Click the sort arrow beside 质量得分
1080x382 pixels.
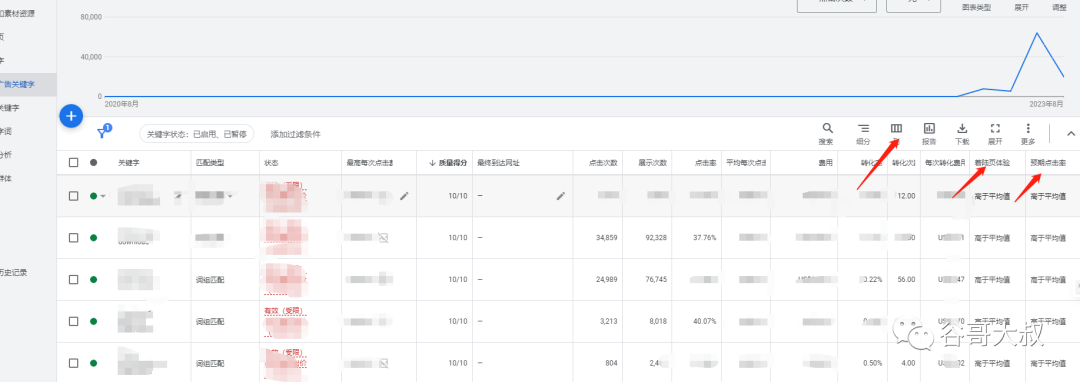432,163
